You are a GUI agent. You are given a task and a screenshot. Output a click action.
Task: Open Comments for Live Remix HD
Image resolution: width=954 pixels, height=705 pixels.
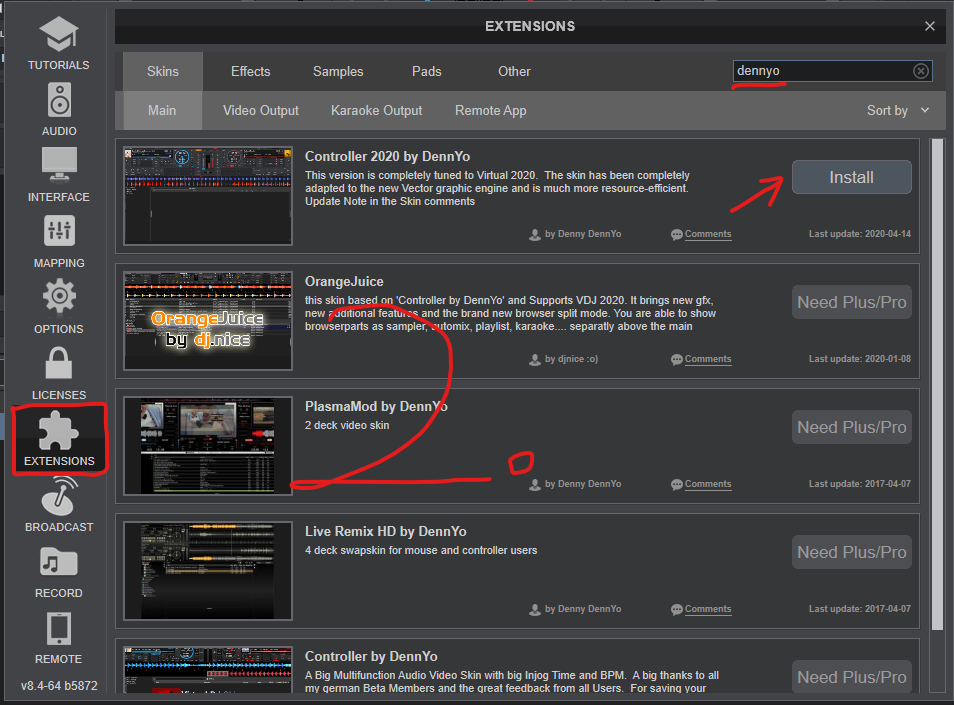(x=708, y=609)
